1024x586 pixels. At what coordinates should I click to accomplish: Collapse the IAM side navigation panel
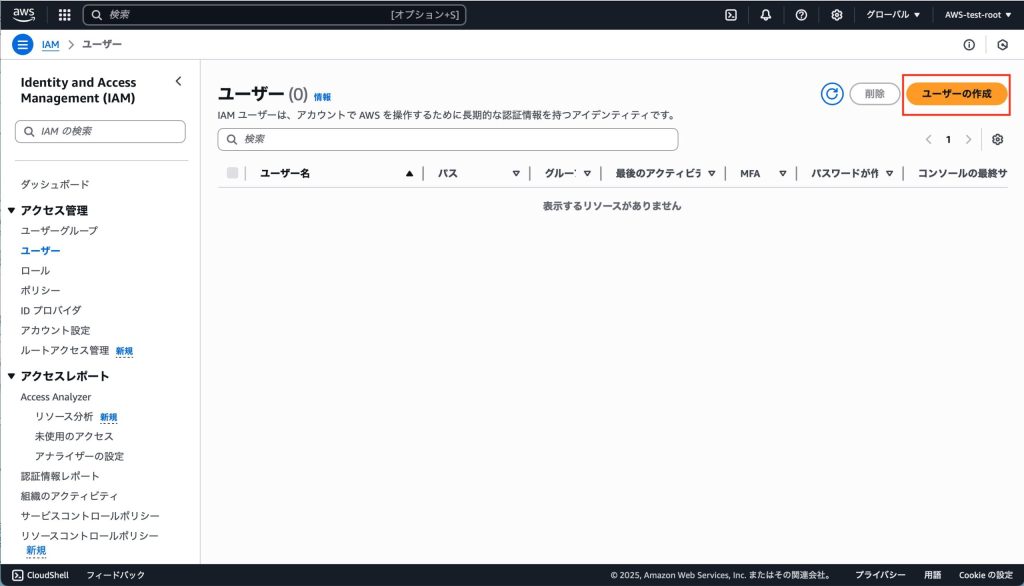coord(178,82)
